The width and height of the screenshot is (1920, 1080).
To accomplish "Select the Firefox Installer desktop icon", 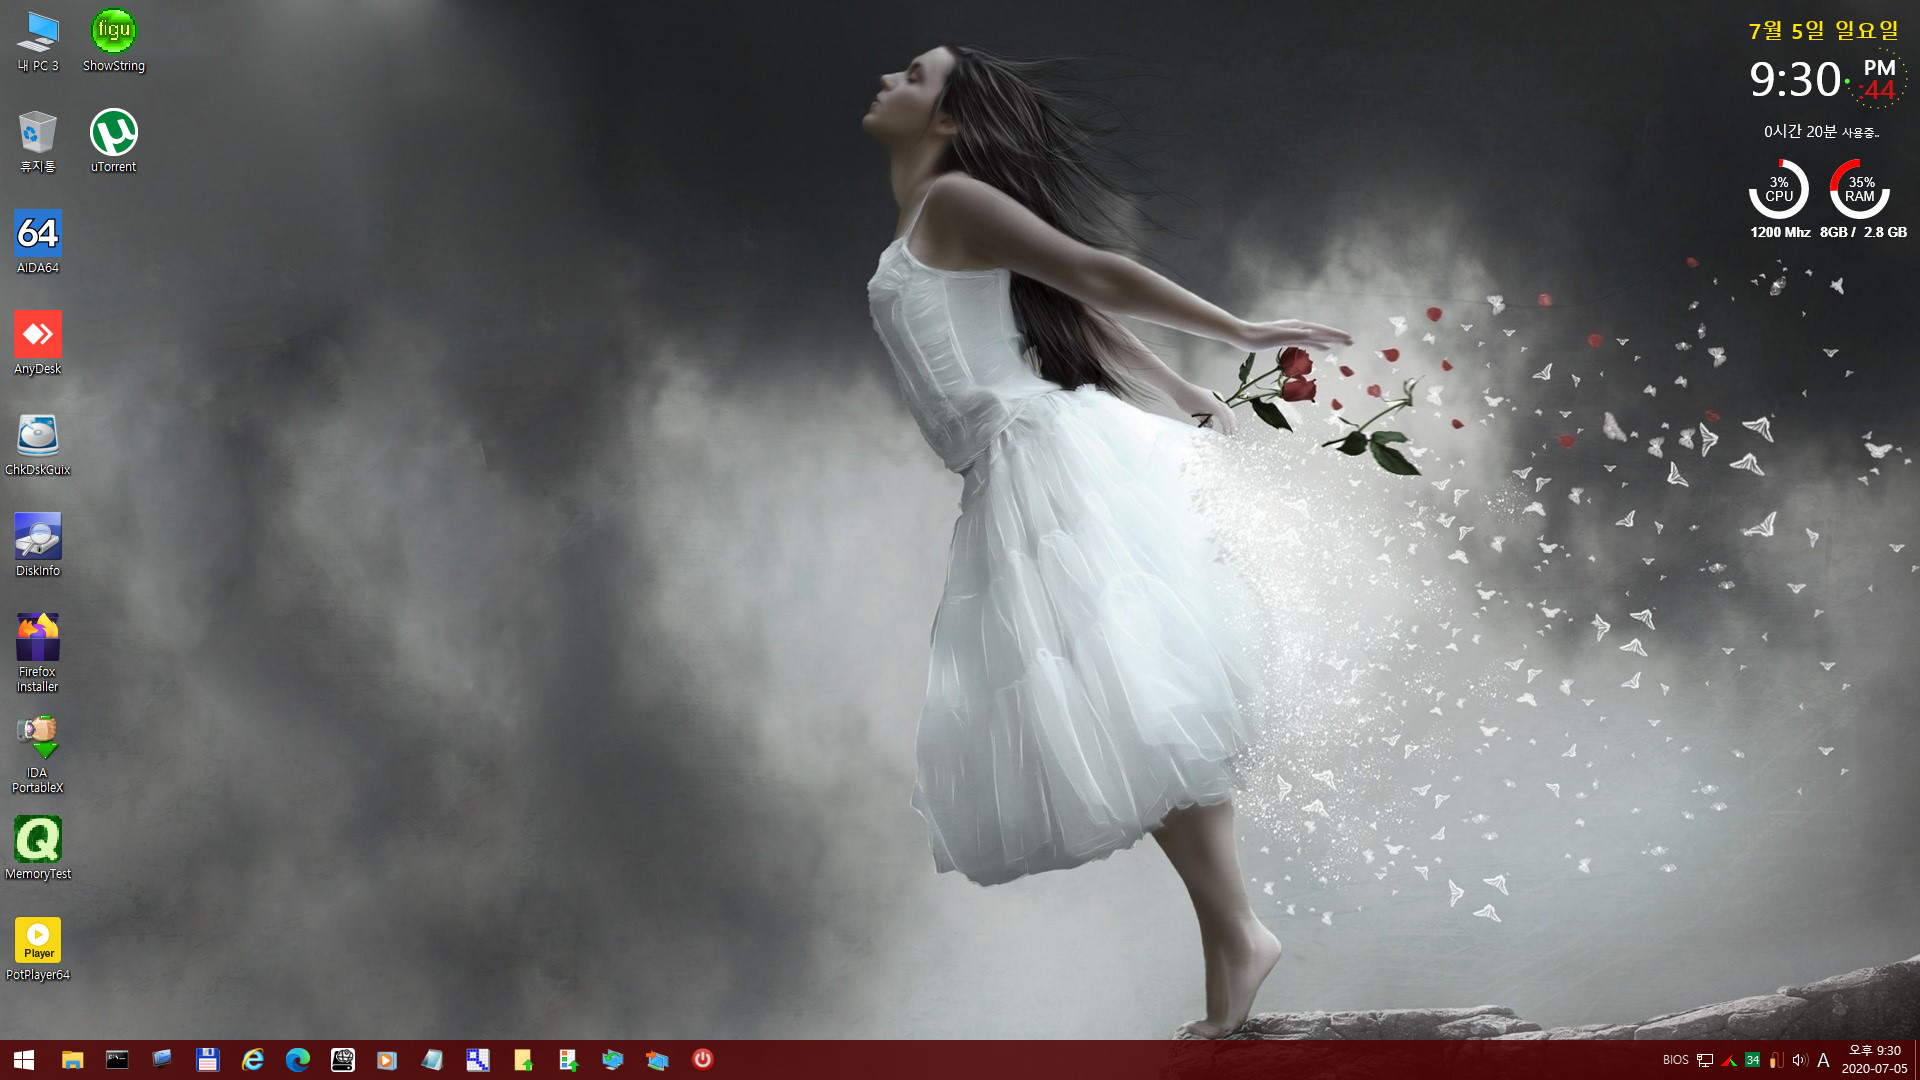I will point(38,654).
